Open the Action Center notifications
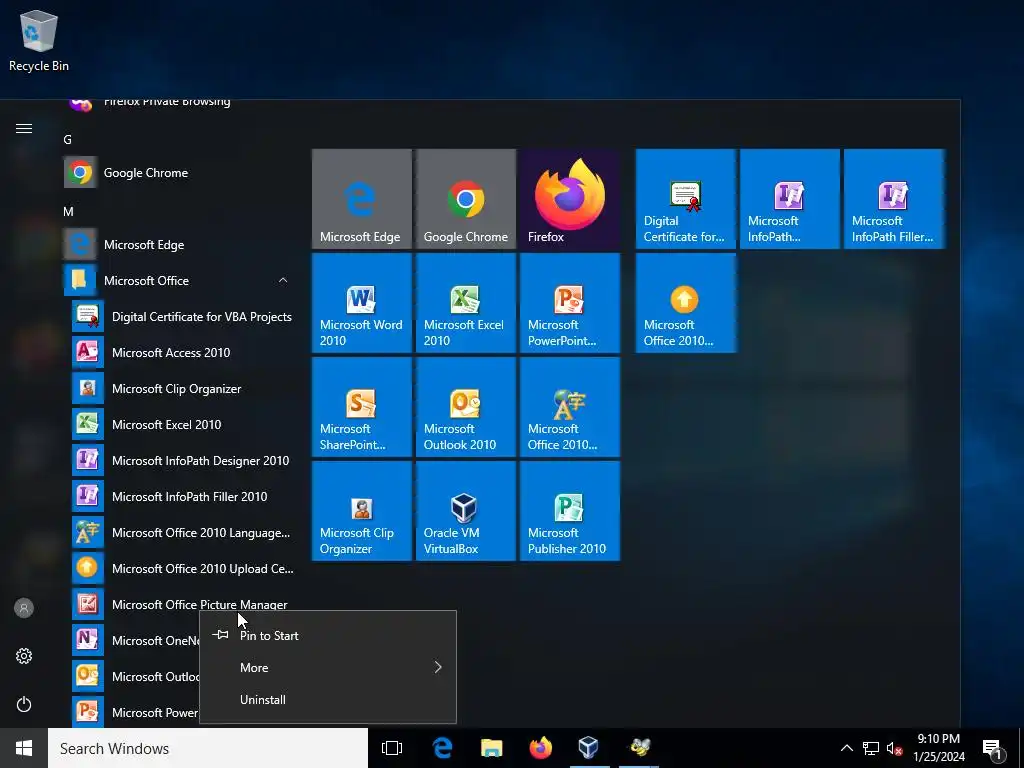This screenshot has height=768, width=1024. (x=993, y=748)
